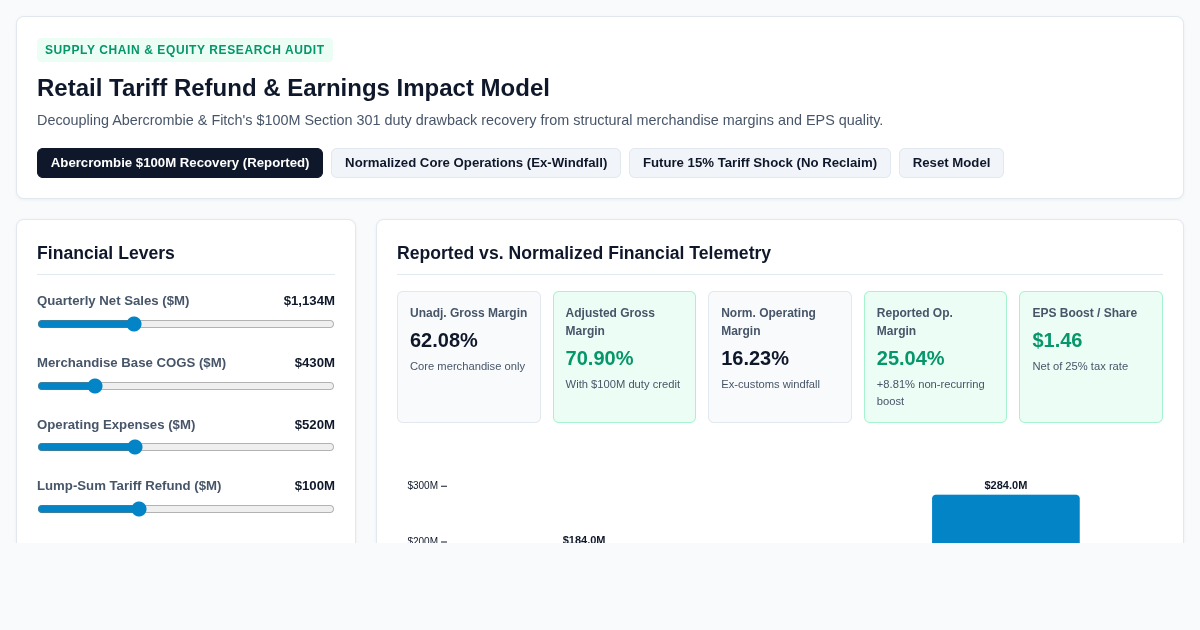This screenshot has height=630, width=1200.
Task: Click the $1,134M net sales value
Action: point(309,301)
